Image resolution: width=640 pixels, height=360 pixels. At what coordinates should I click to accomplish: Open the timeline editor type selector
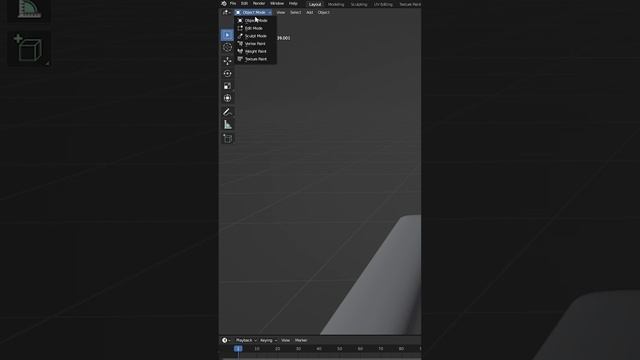[226, 340]
